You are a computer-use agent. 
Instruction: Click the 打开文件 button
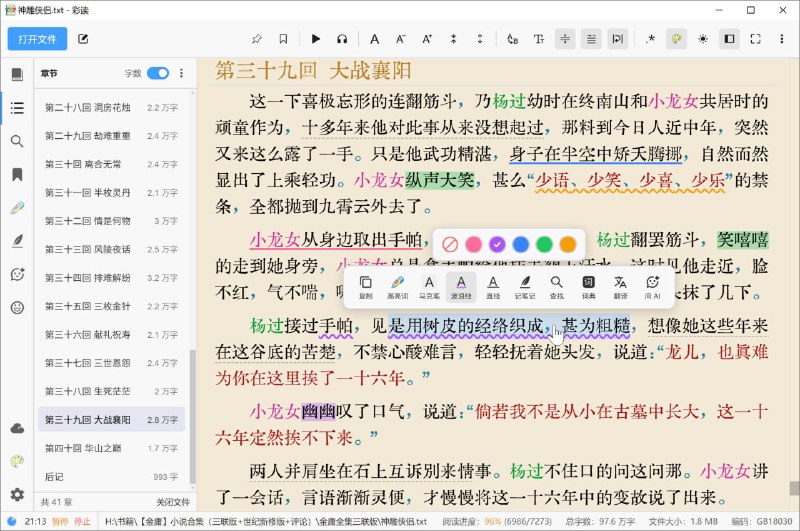pos(37,39)
